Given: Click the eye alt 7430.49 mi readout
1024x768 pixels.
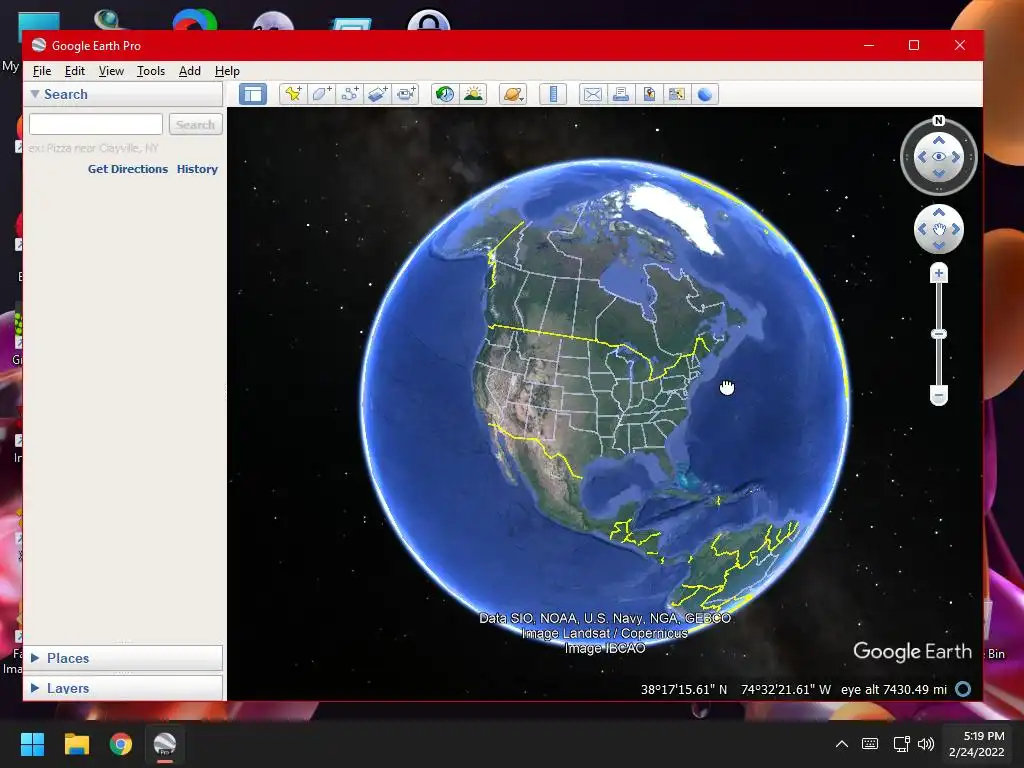Looking at the screenshot, I should pos(893,690).
